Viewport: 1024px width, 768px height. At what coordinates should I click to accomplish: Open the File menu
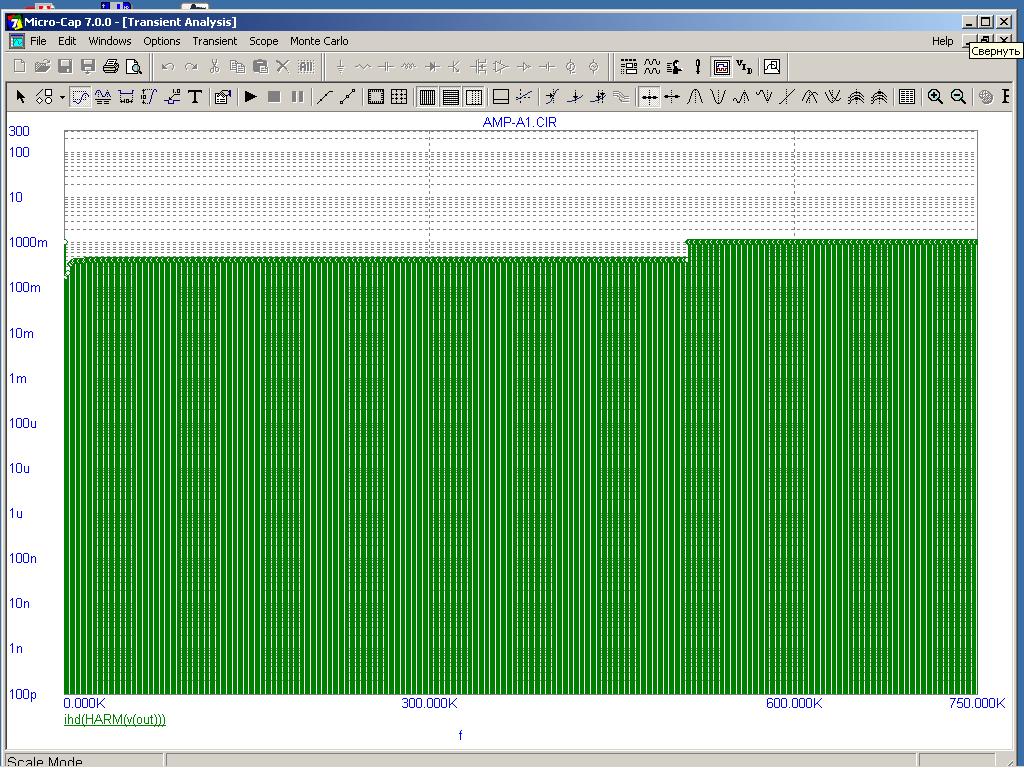click(x=38, y=40)
